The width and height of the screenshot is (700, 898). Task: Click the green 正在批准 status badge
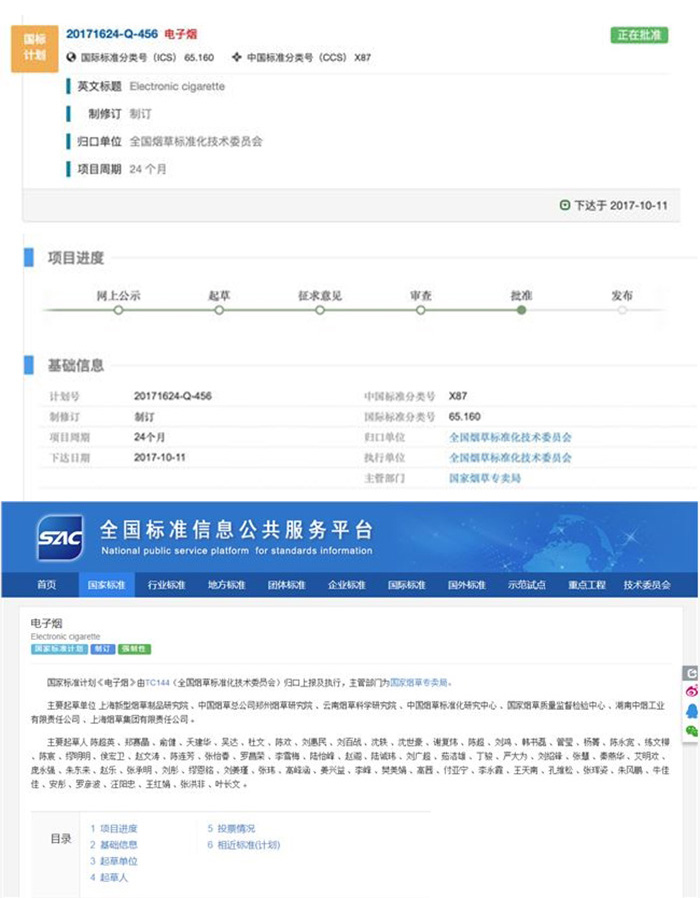point(639,35)
